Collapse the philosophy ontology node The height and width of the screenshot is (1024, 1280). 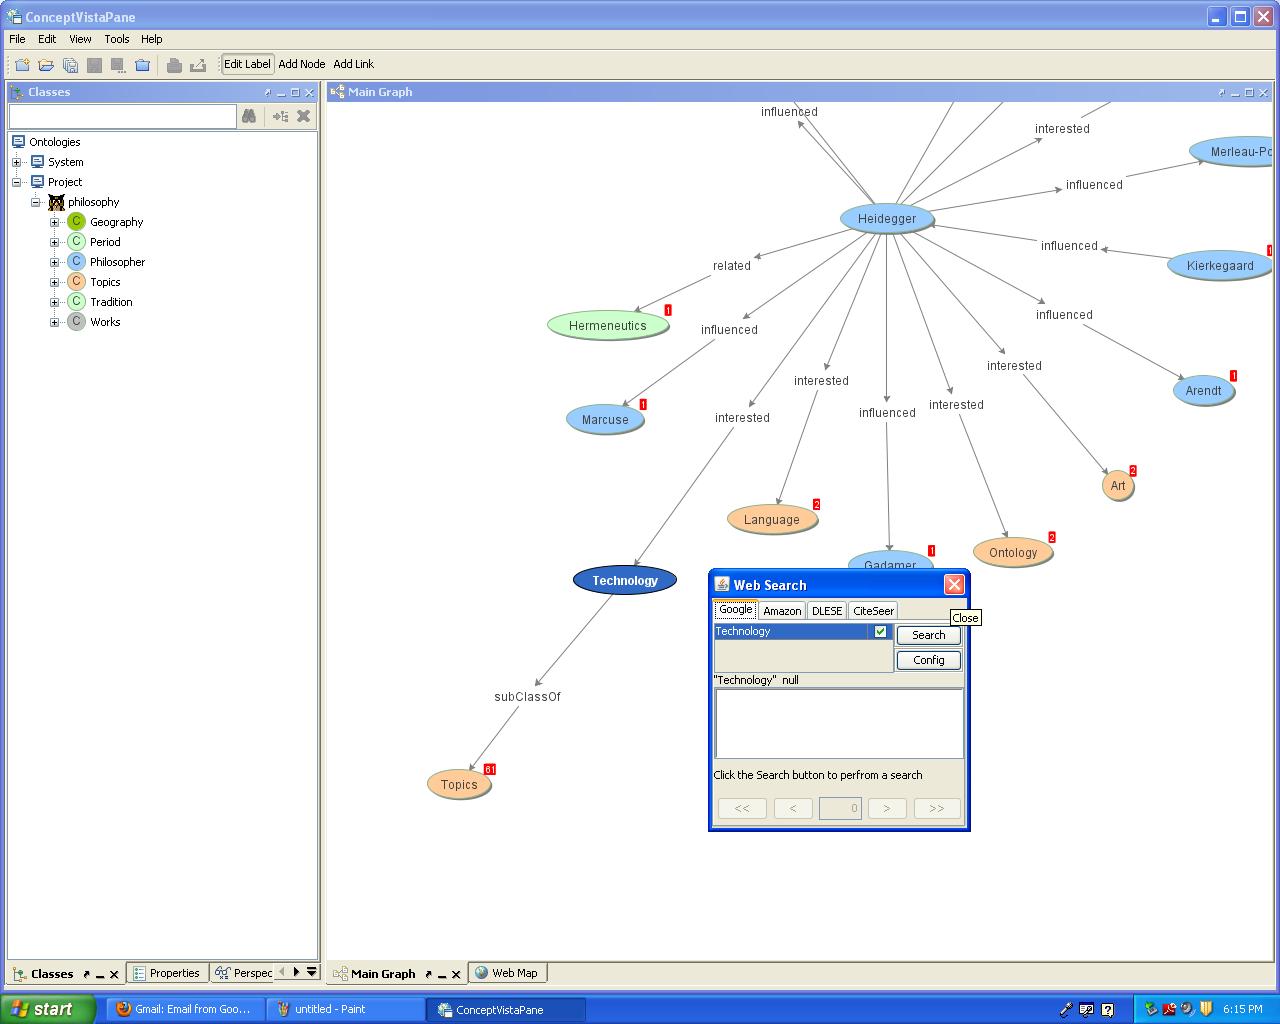click(36, 202)
